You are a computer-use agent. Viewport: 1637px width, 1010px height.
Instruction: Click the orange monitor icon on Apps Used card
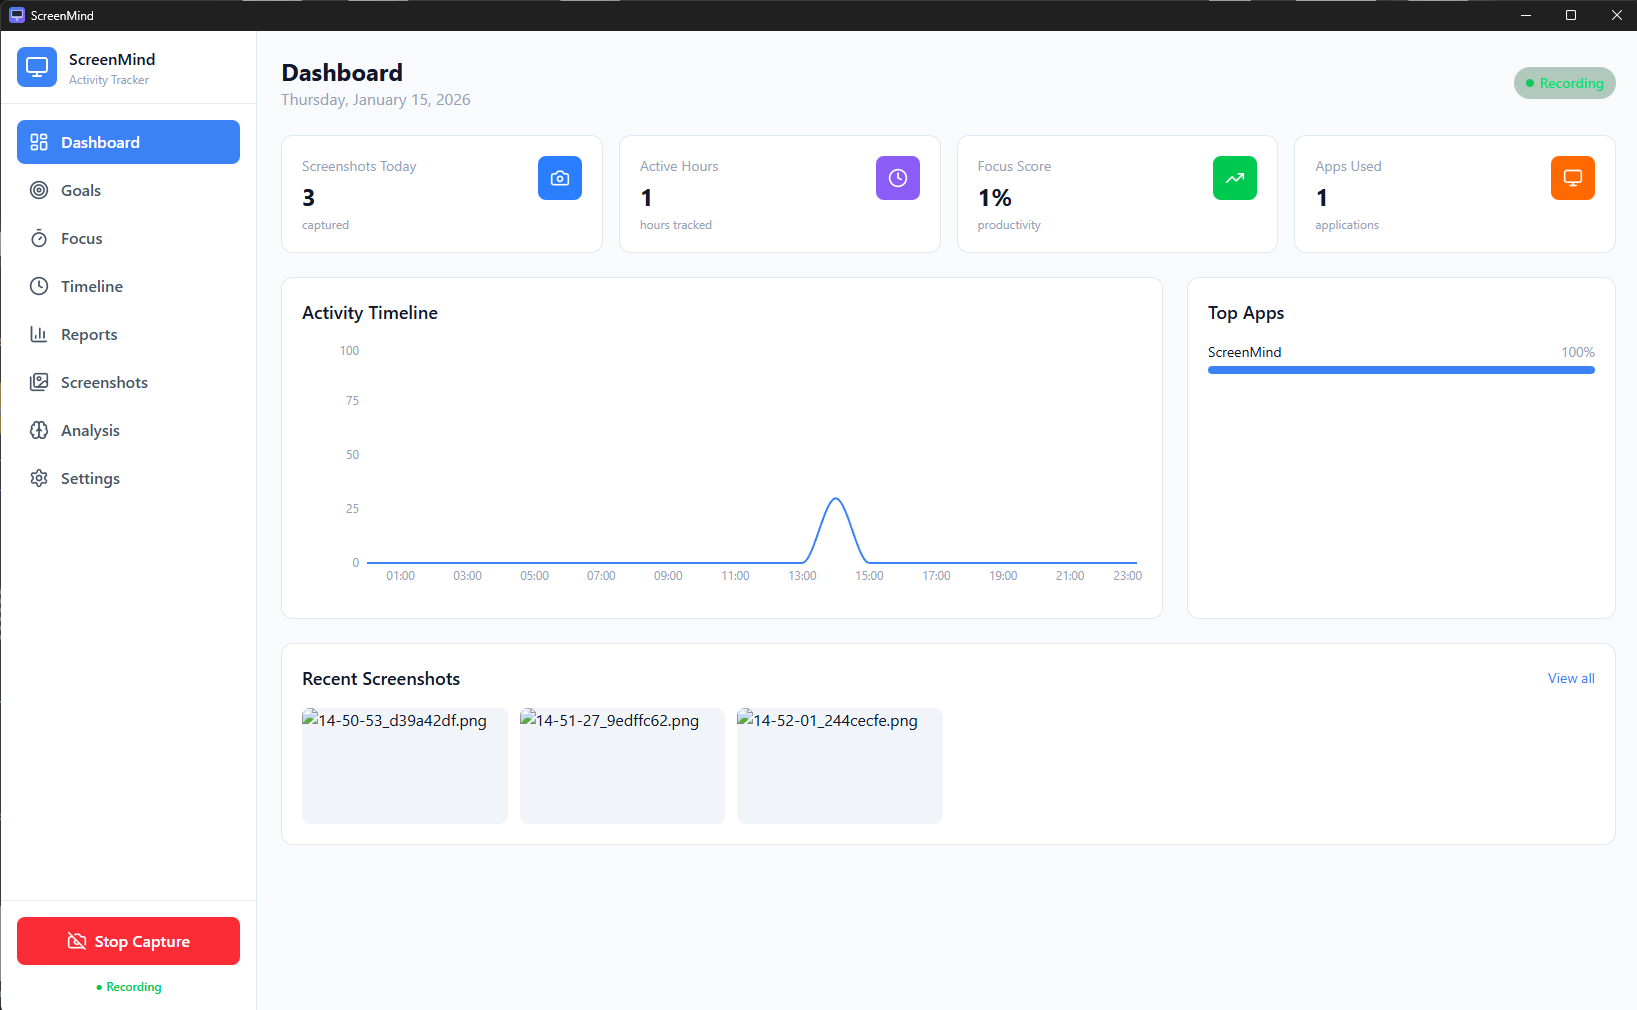point(1572,178)
